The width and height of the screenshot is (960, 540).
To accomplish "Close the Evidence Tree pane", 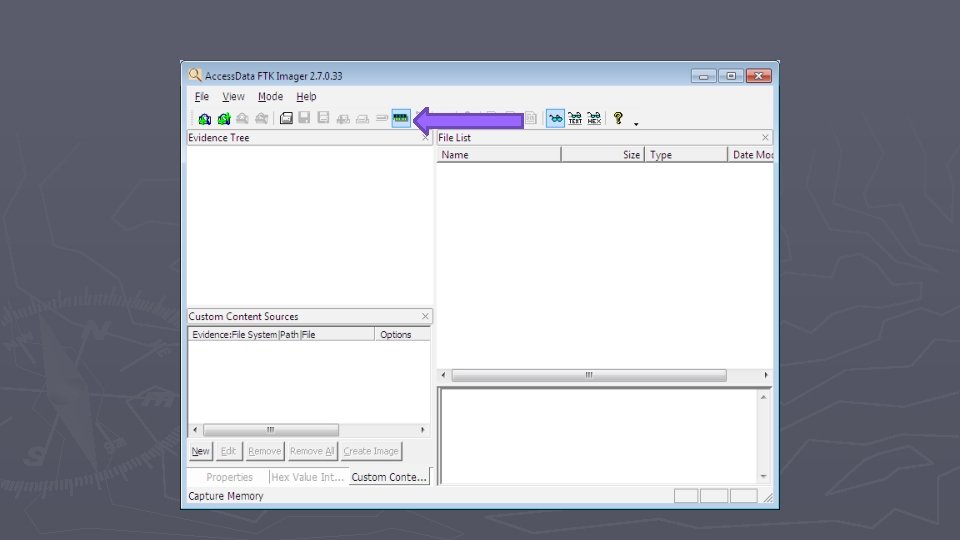I will [426, 138].
